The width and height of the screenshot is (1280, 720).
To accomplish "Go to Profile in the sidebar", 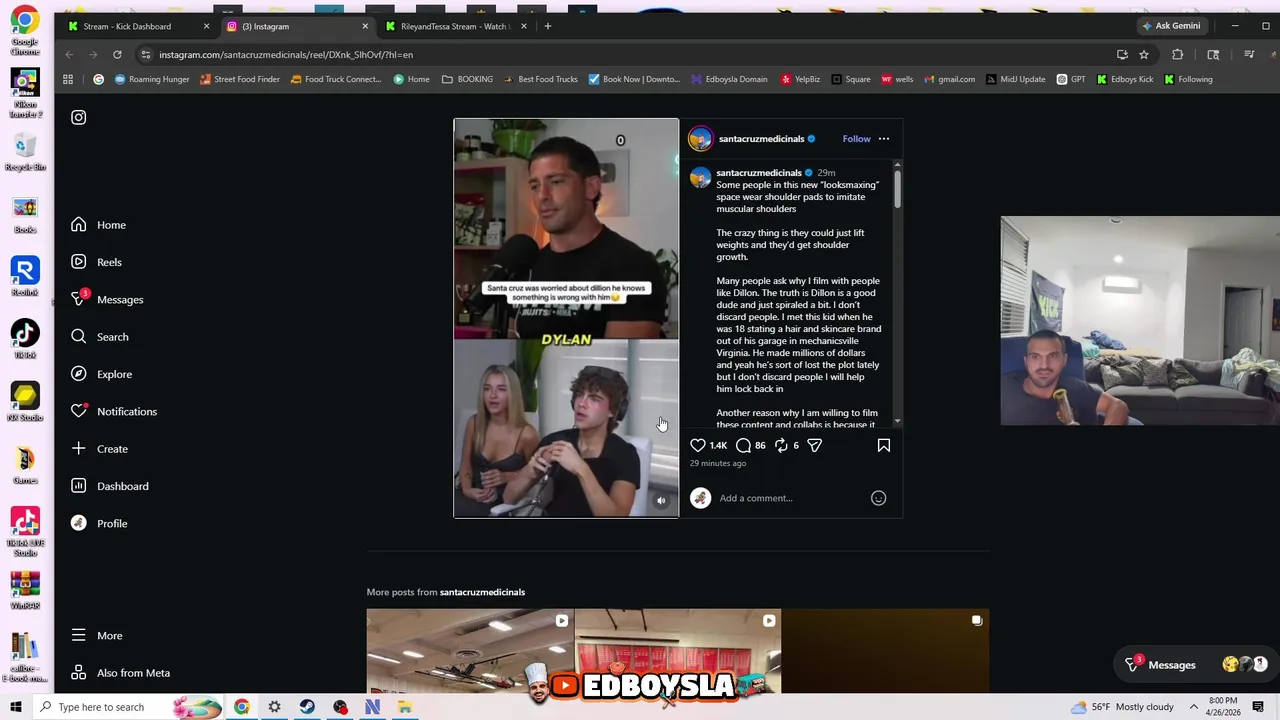I will point(99,523).
